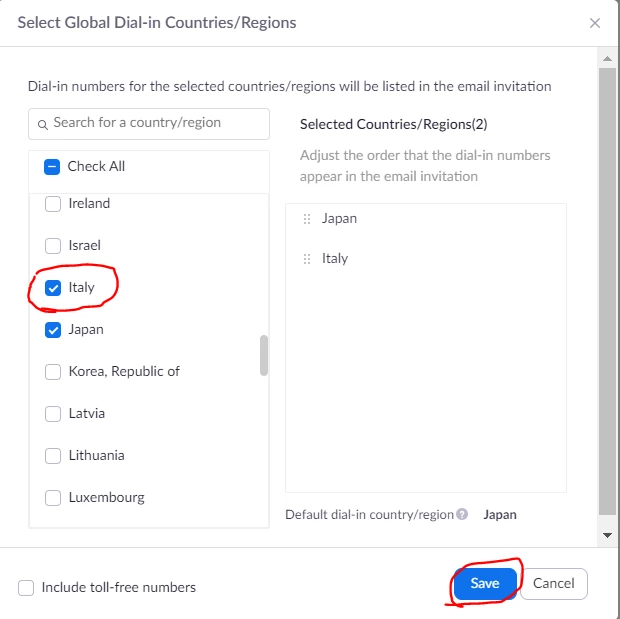Select the Luxembourg checkbox
This screenshot has height=619, width=620.
[53, 498]
